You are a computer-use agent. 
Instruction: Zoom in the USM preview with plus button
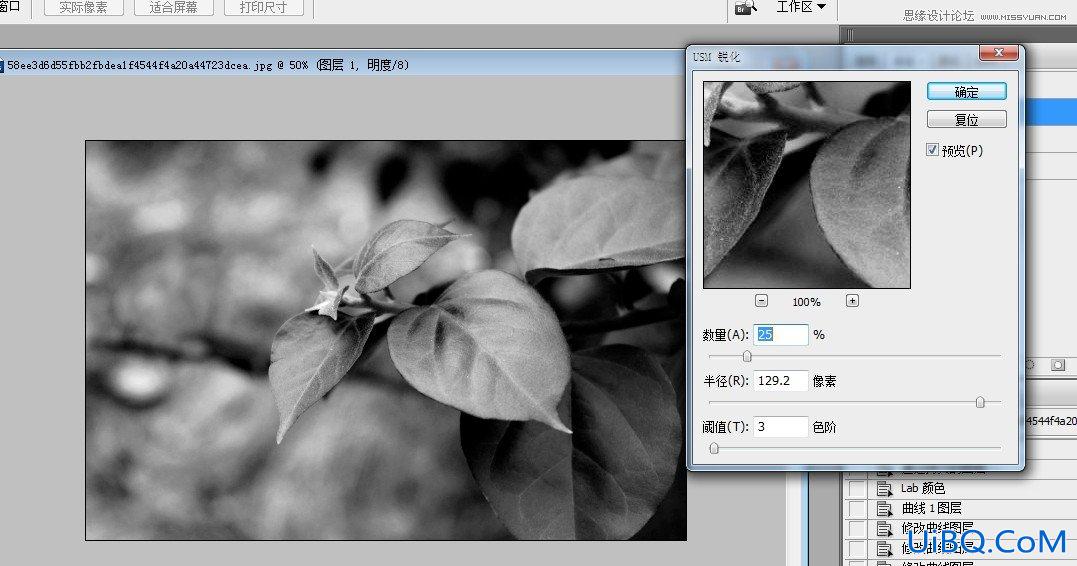[x=852, y=301]
